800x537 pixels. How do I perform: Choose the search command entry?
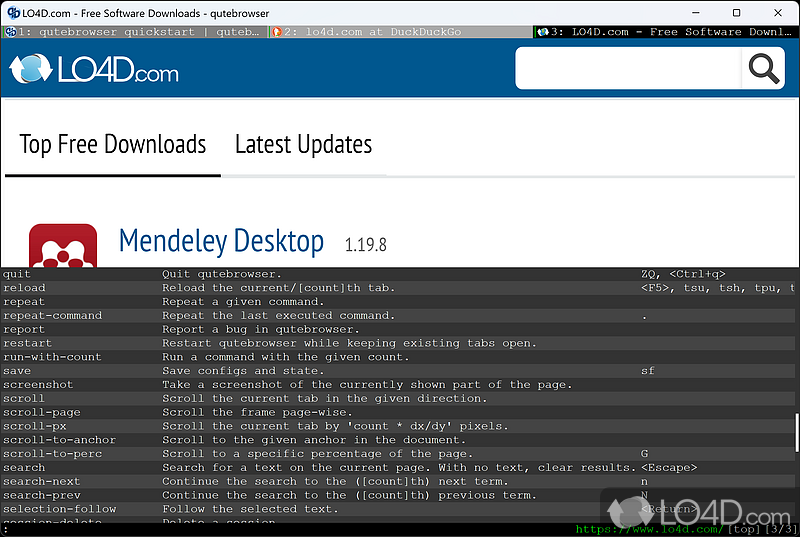(x=398, y=467)
